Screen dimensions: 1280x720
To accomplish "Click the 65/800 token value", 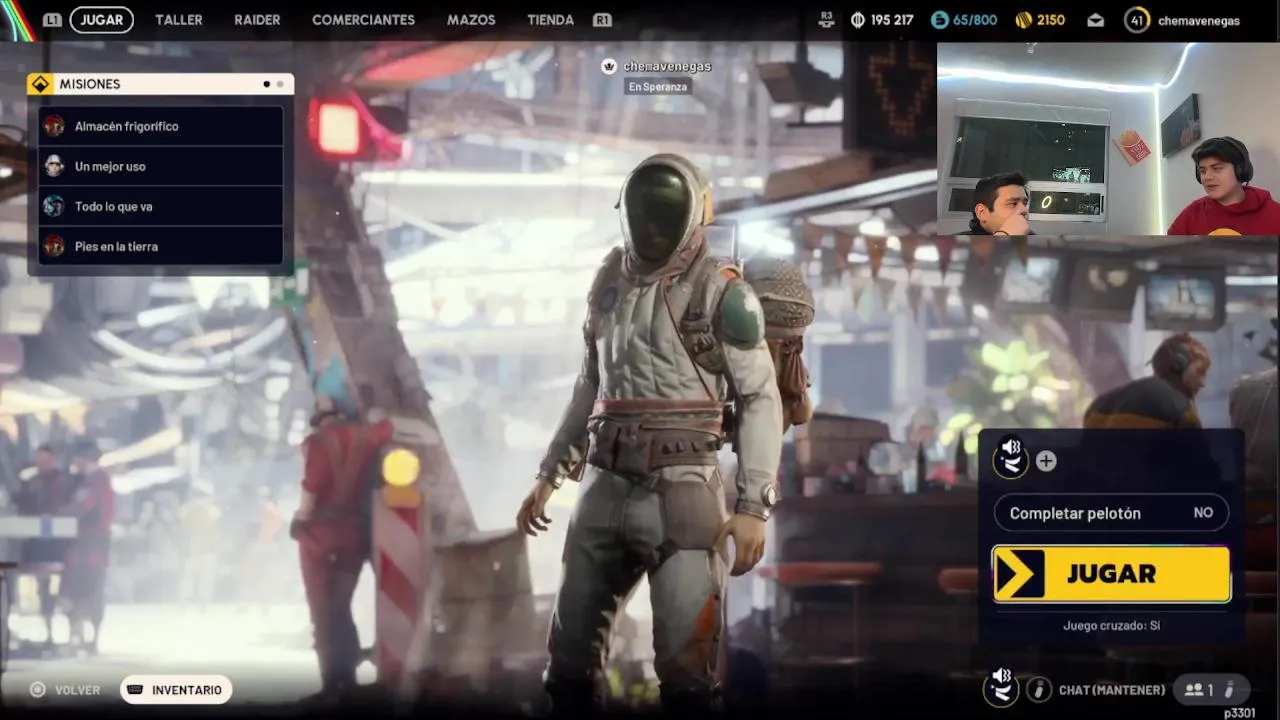I will point(974,20).
